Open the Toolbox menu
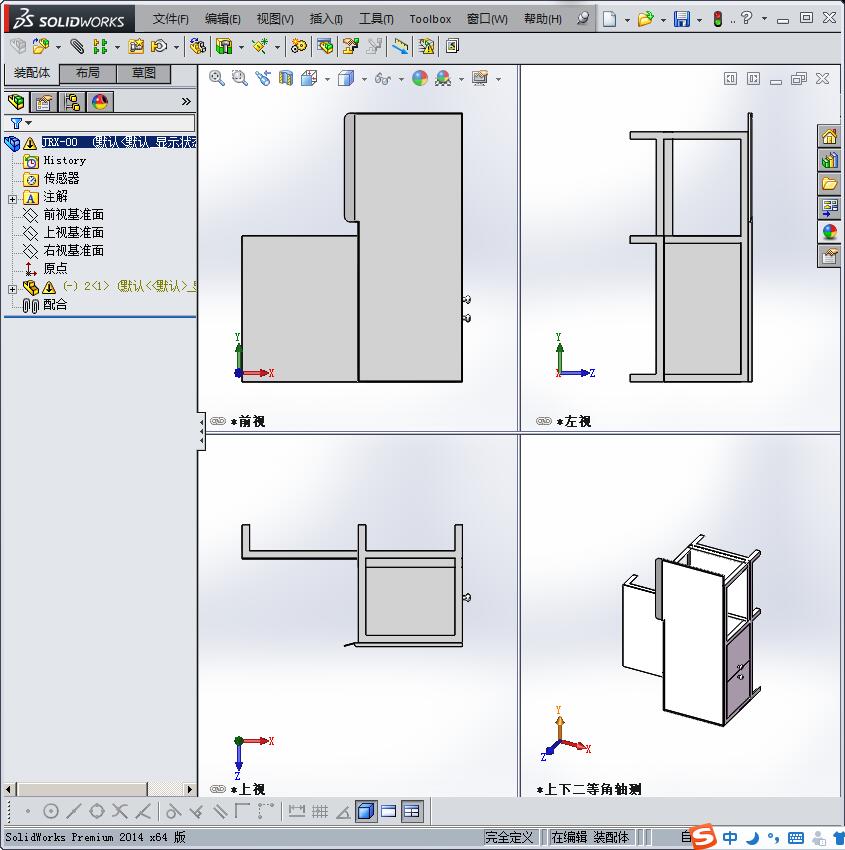 coord(430,19)
